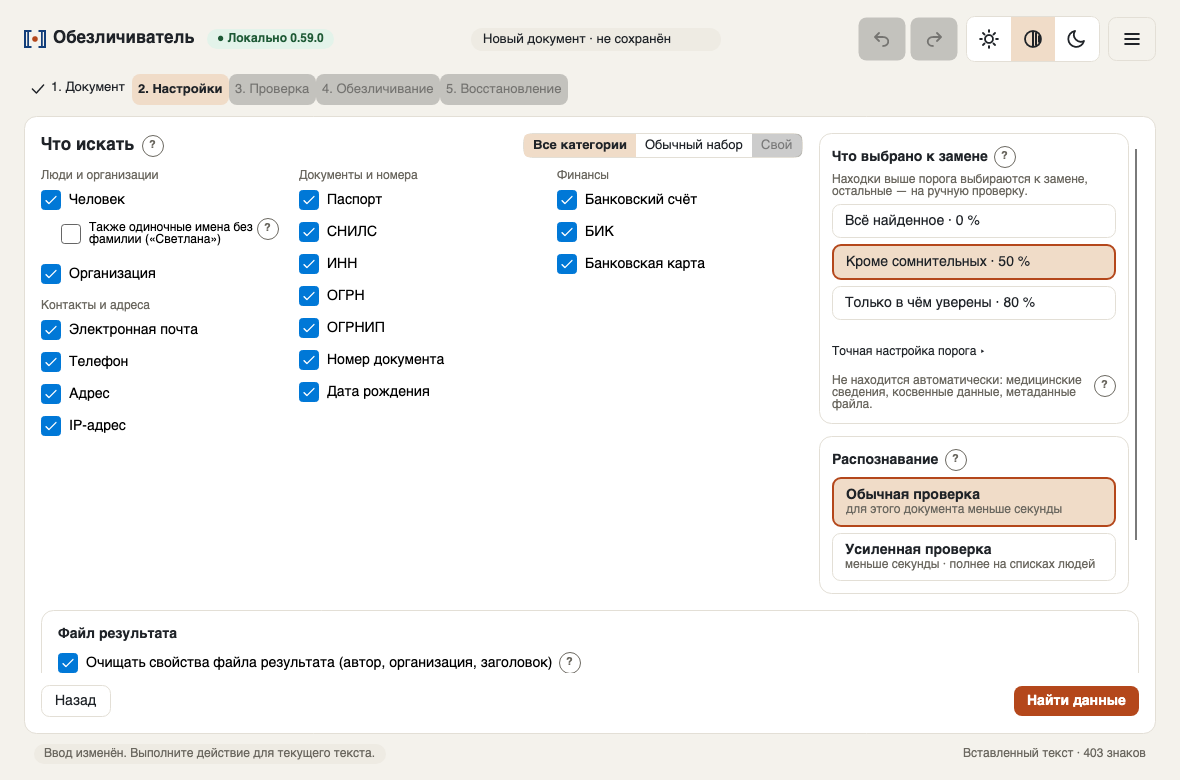Go to step 1. Документ
The width and height of the screenshot is (1180, 780).
(x=78, y=87)
